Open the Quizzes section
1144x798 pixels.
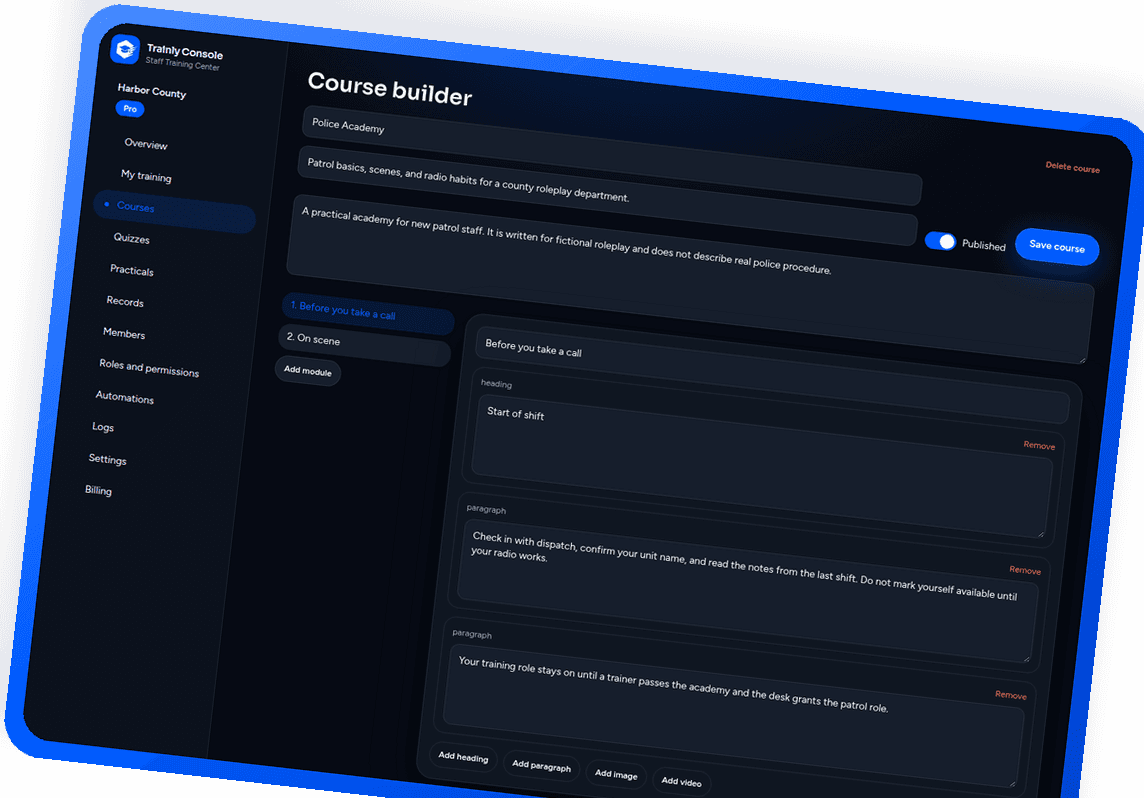click(x=131, y=239)
